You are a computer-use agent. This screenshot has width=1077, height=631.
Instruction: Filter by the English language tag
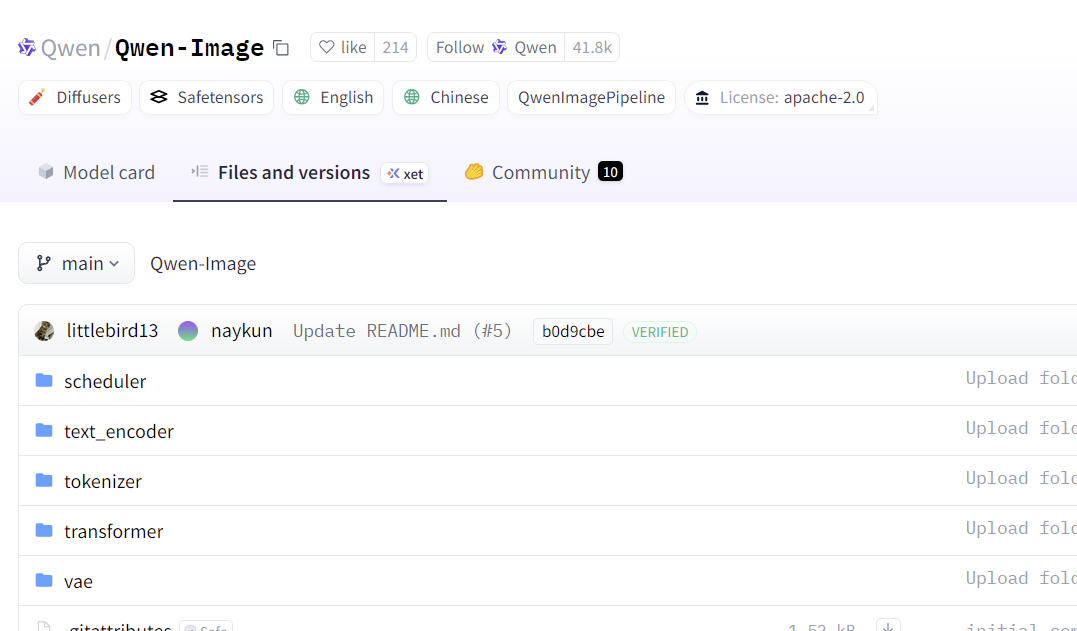point(333,97)
